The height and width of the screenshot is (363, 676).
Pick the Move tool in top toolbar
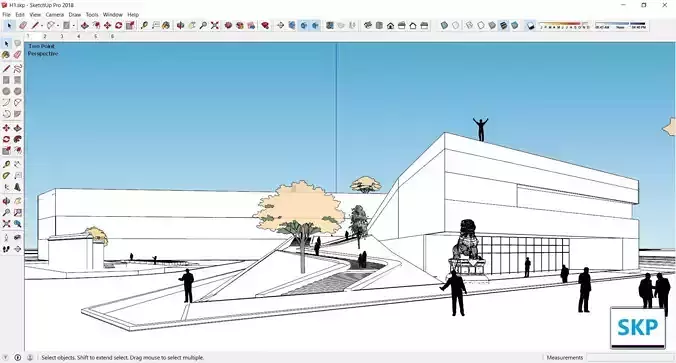coord(107,25)
